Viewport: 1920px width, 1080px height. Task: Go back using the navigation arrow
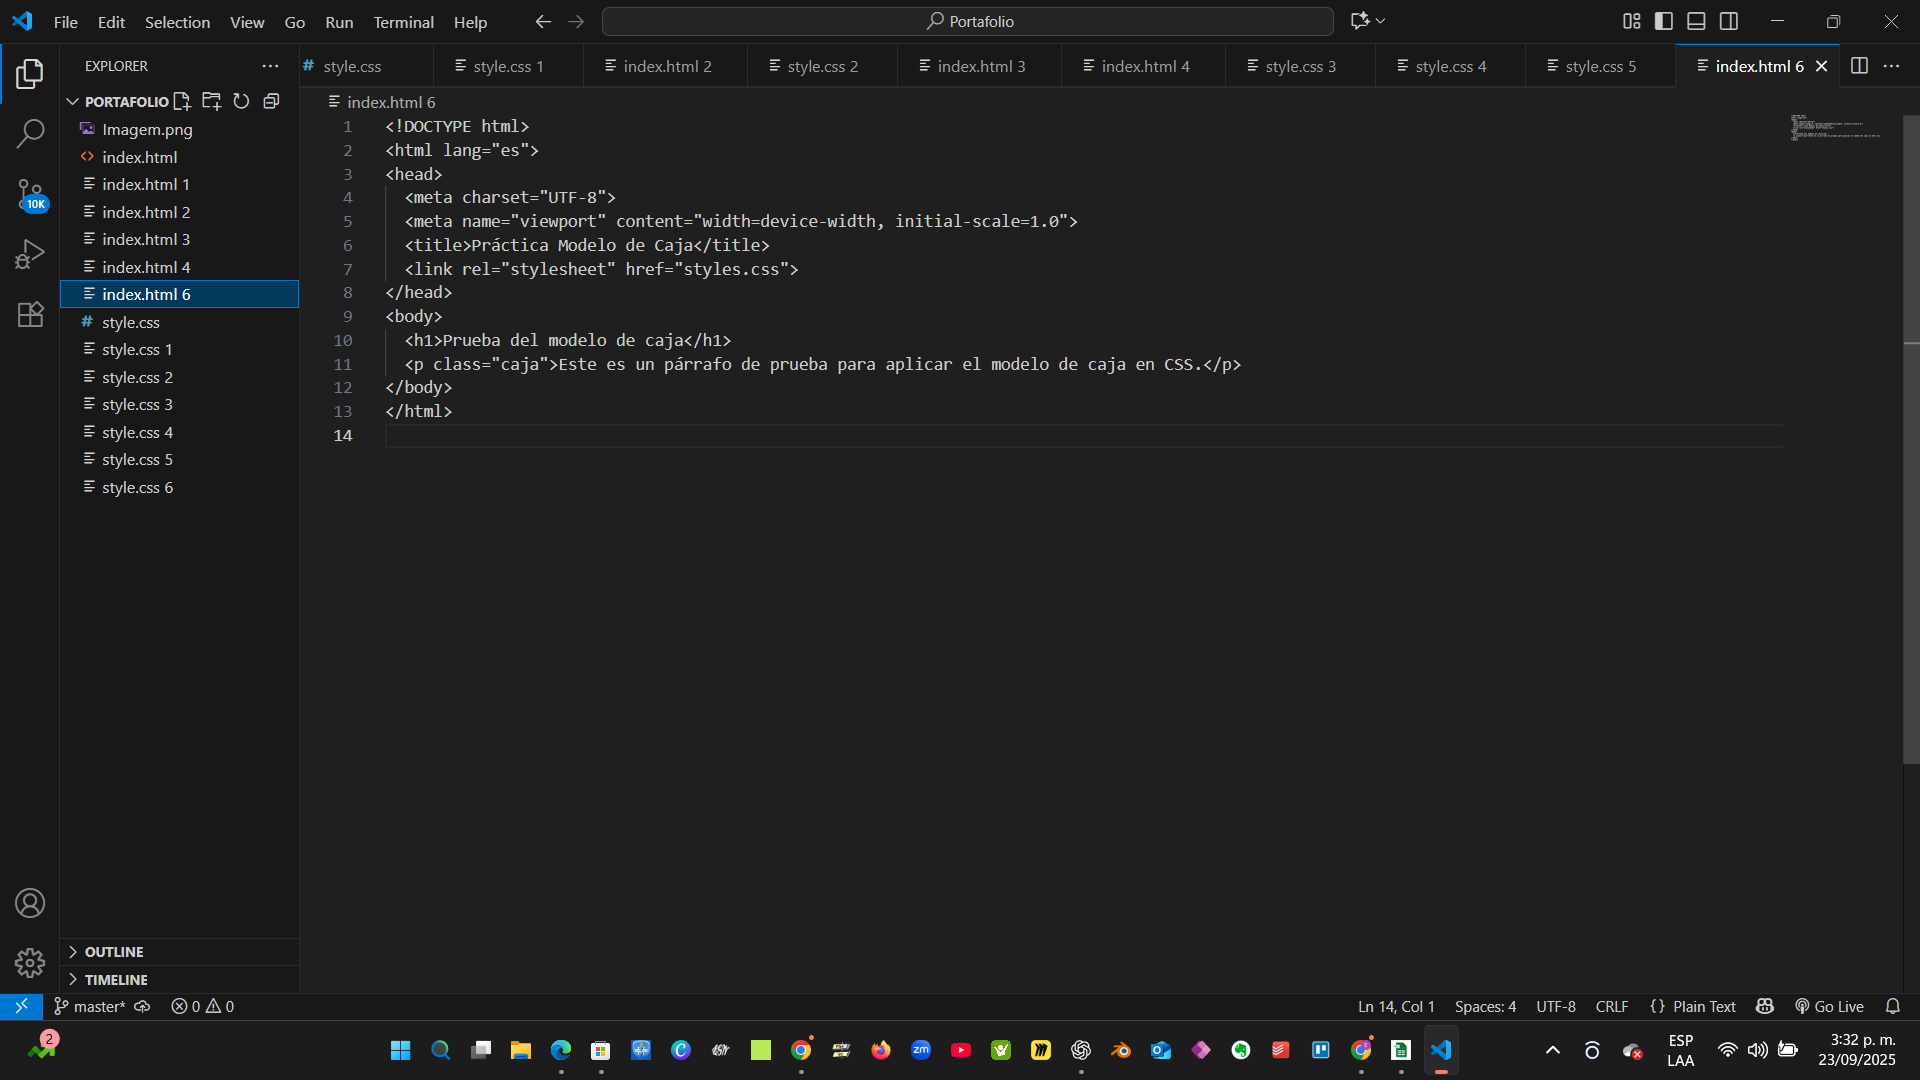[x=543, y=21]
